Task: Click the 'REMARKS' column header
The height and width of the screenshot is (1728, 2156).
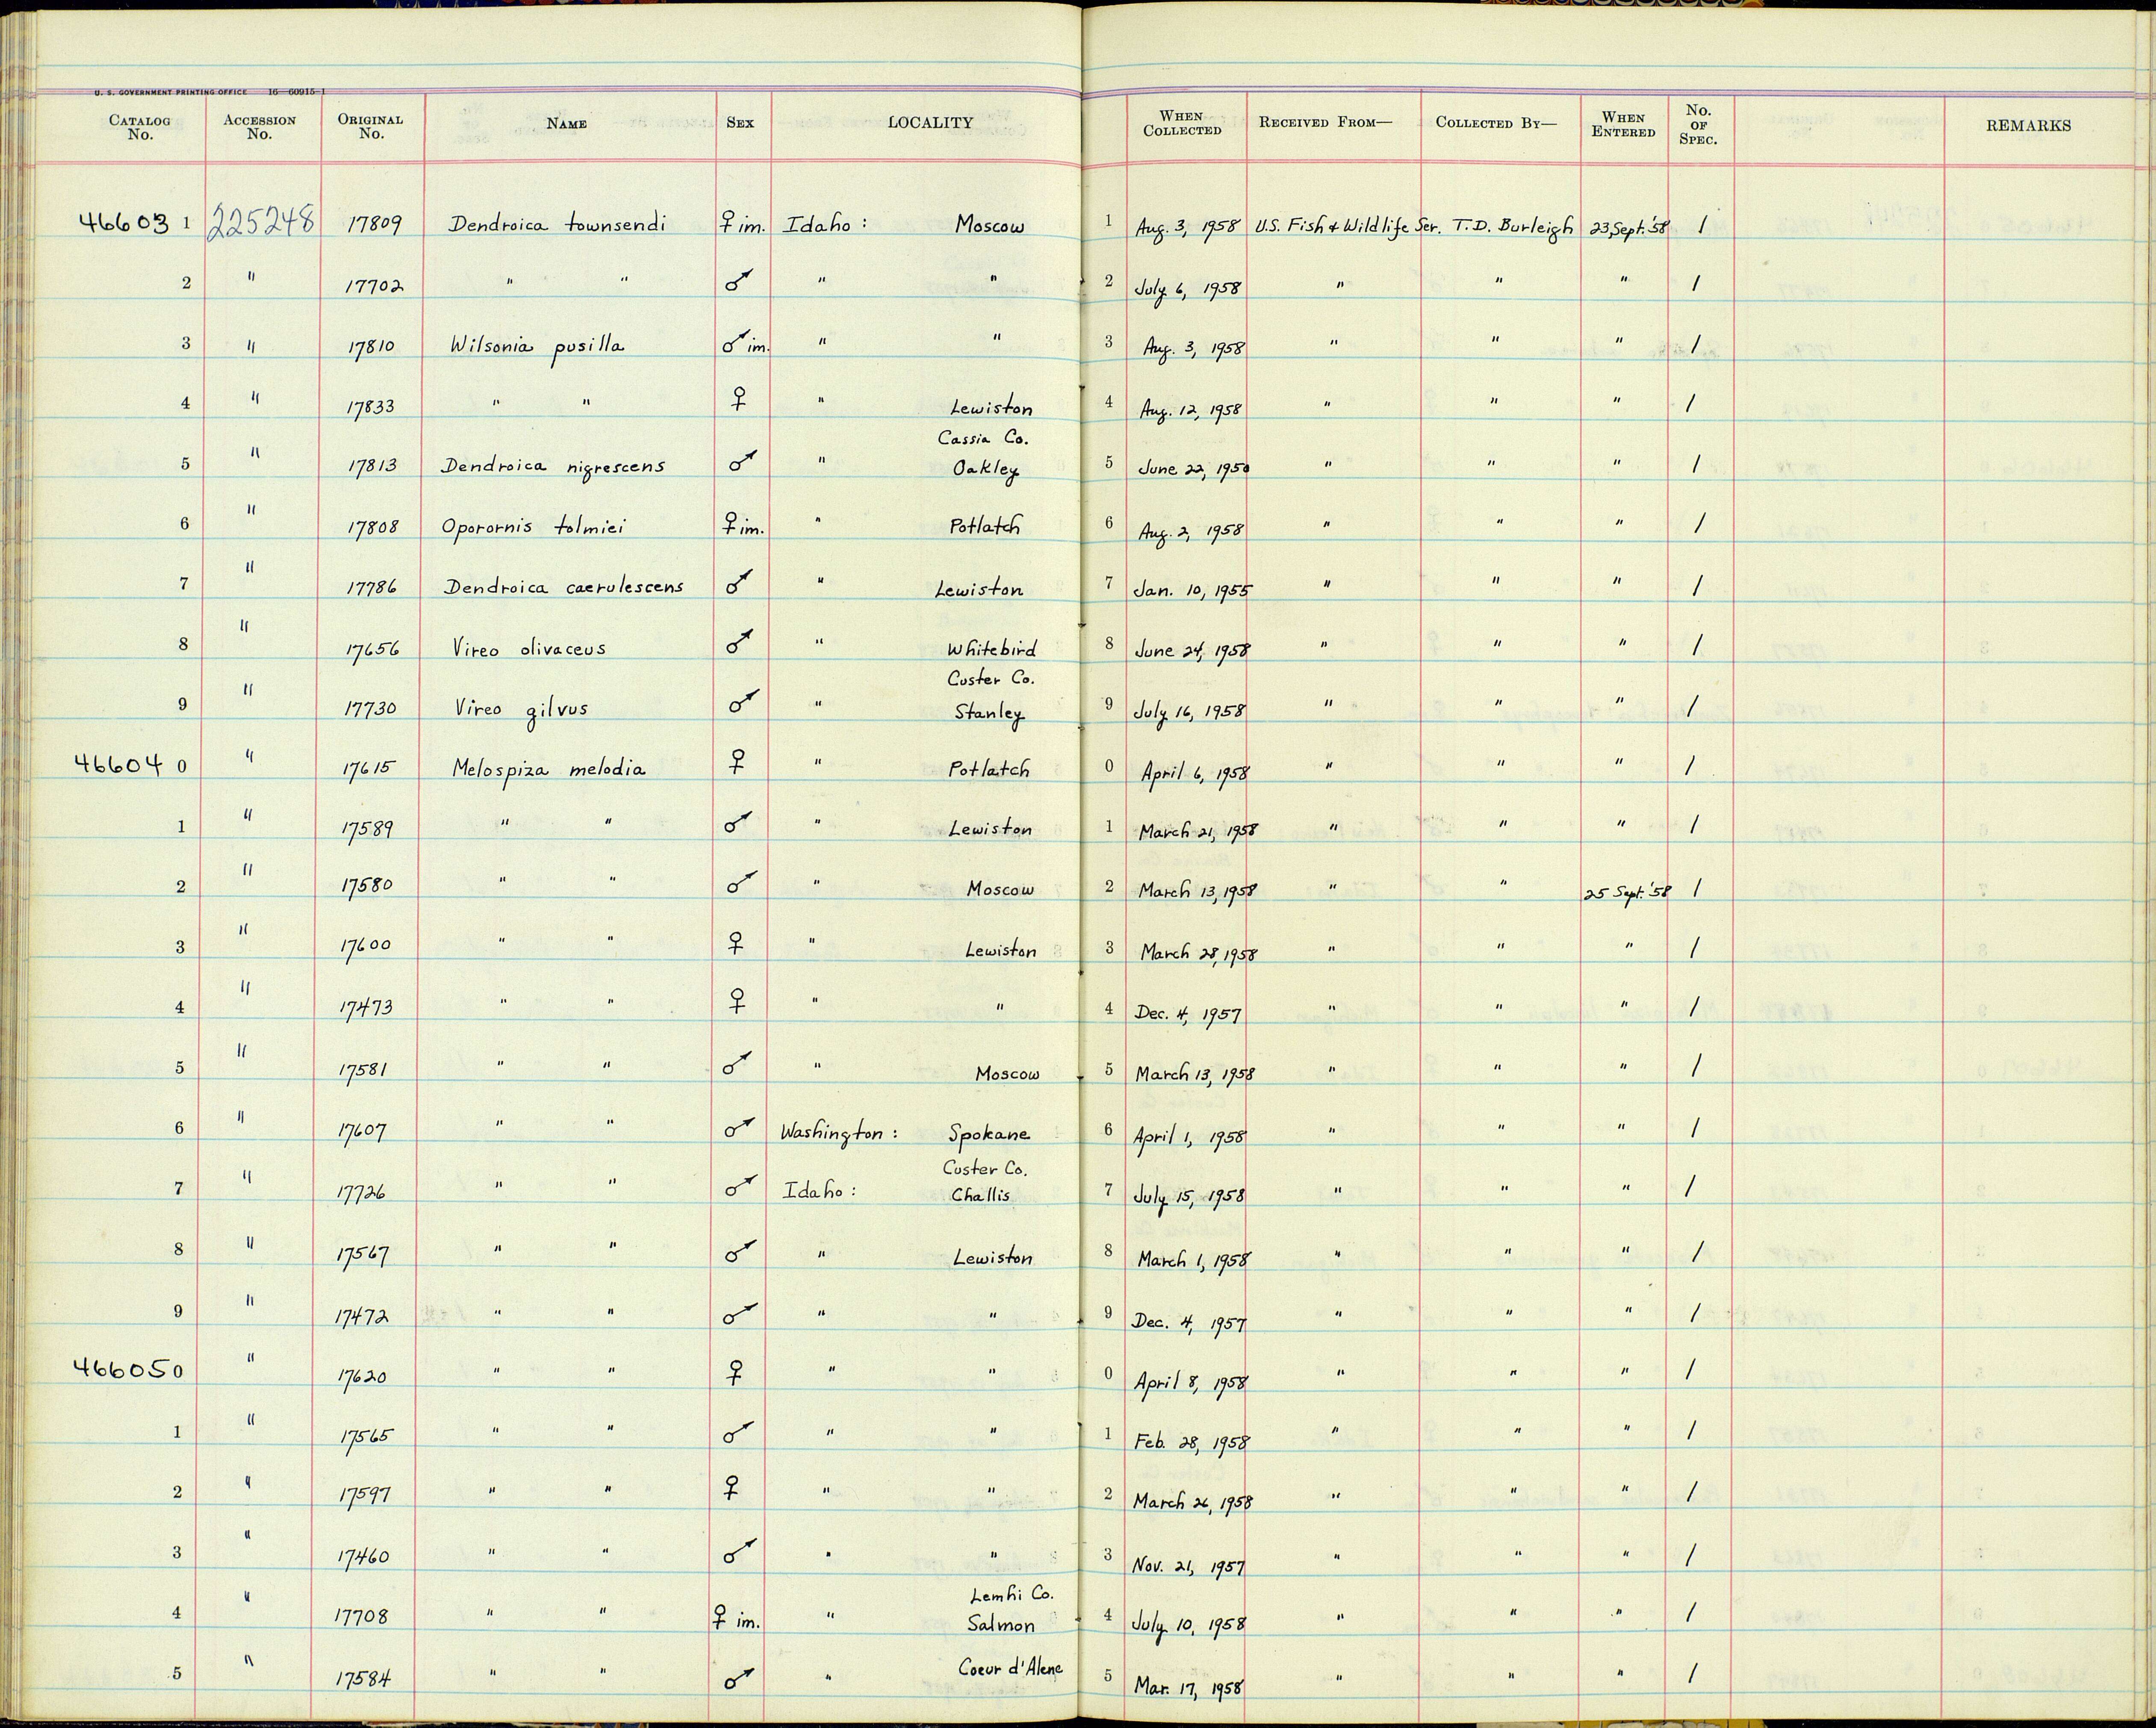Action: point(2028,126)
